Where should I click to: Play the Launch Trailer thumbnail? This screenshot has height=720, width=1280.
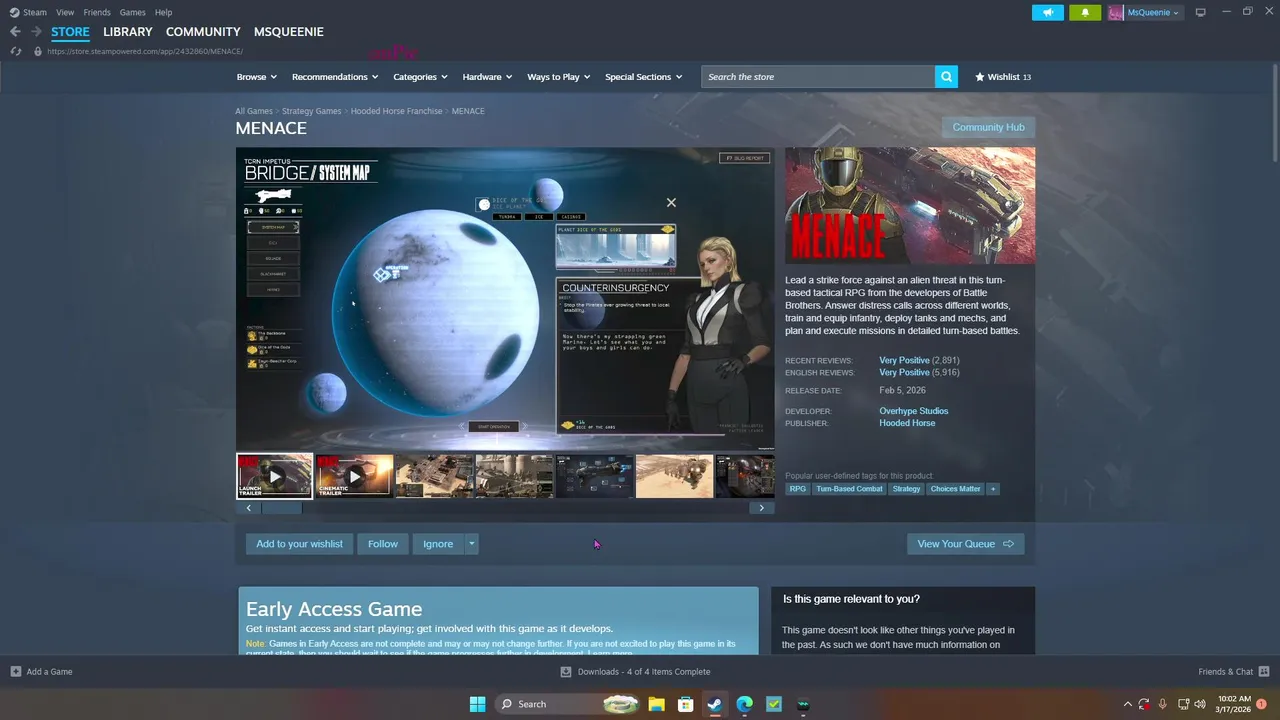point(275,476)
